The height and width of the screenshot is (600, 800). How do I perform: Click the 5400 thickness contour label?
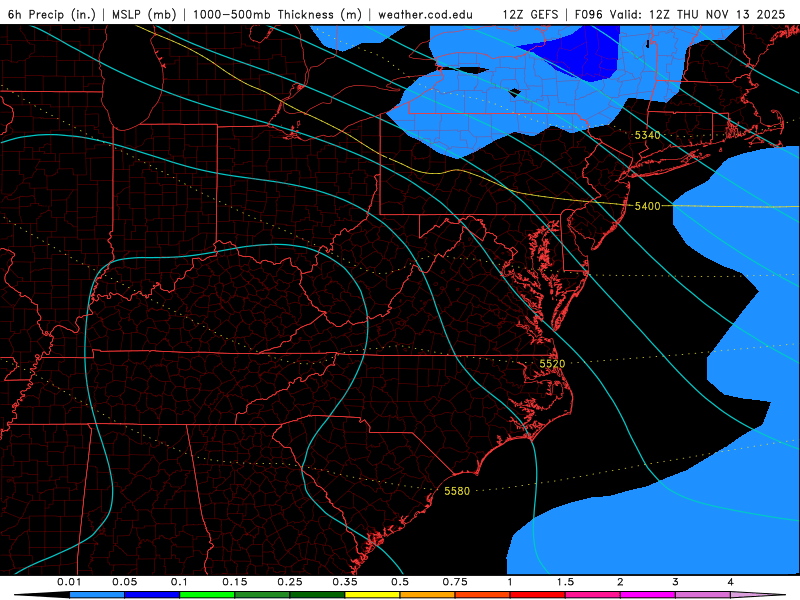tap(647, 206)
